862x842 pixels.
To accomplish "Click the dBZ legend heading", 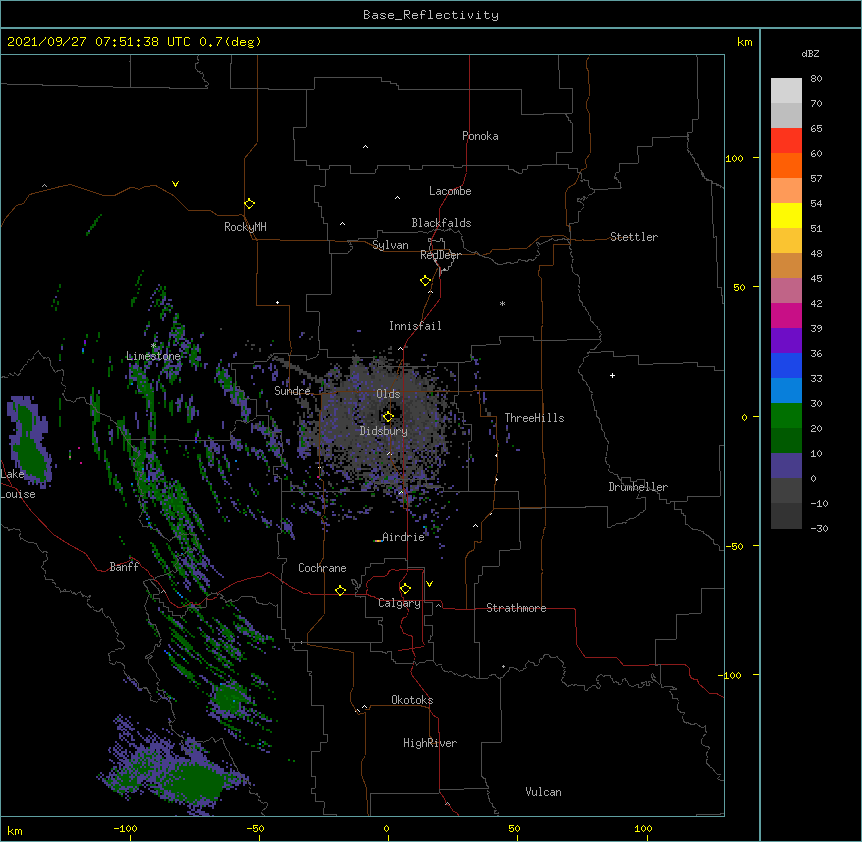I will pos(810,53).
